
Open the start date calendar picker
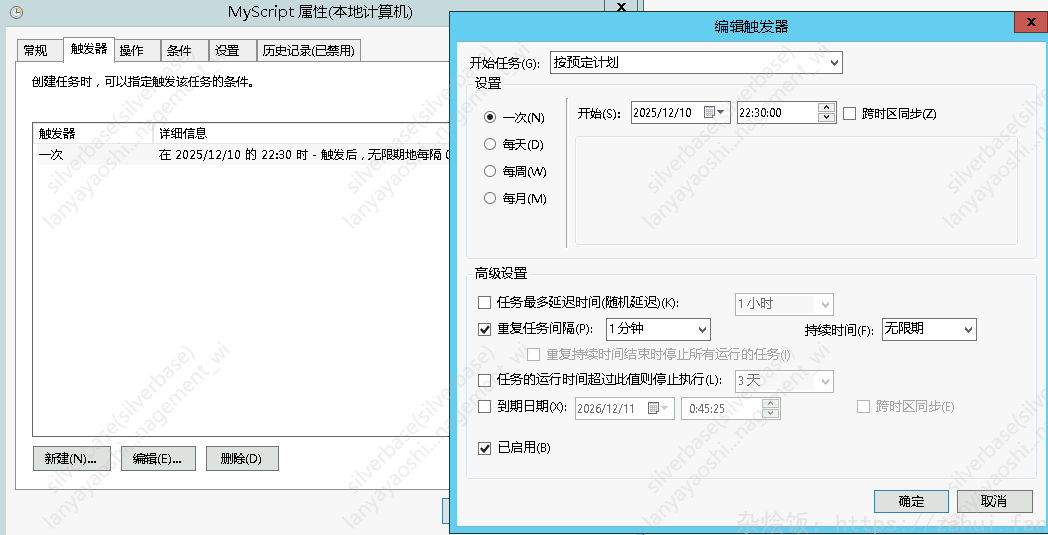point(714,112)
